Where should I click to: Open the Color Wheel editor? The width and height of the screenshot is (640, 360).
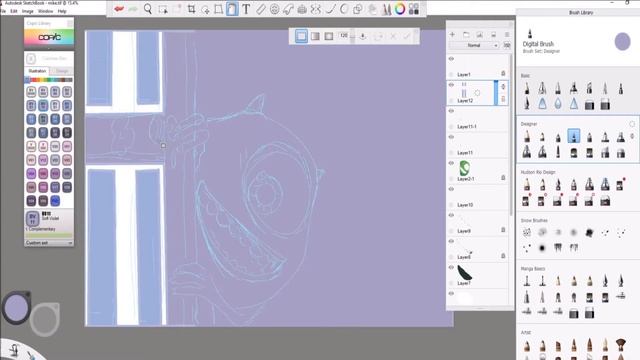pyautogui.click(x=400, y=9)
